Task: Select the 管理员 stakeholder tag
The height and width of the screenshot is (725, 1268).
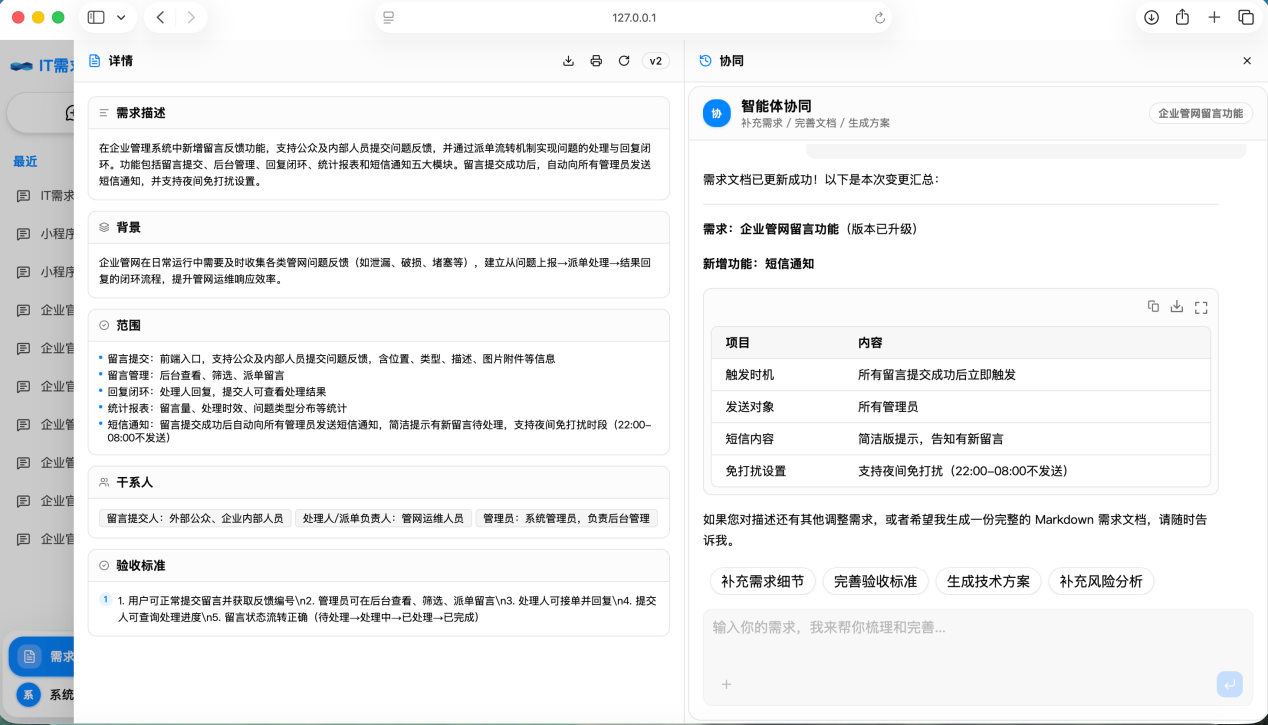Action: point(566,518)
